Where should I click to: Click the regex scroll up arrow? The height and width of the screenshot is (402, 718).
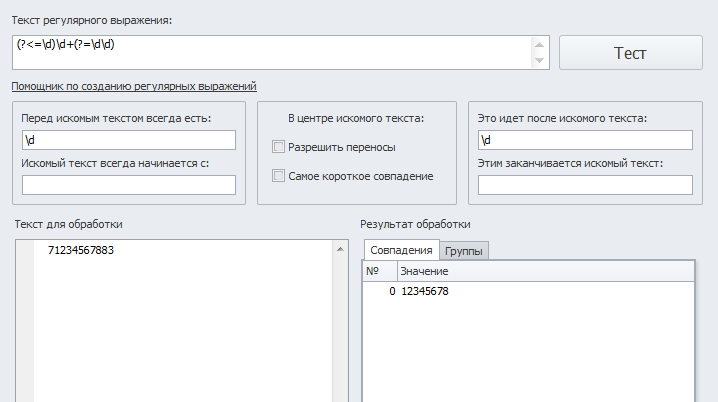click(539, 44)
